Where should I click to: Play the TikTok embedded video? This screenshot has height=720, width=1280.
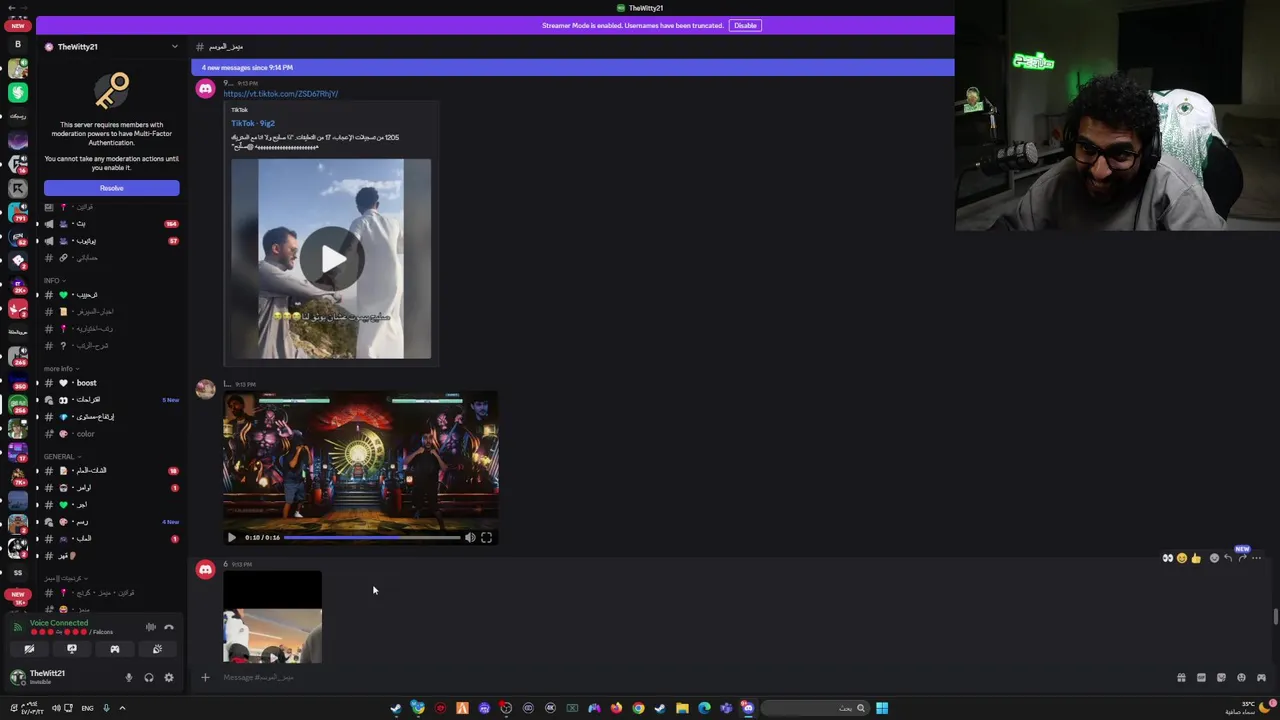click(331, 259)
